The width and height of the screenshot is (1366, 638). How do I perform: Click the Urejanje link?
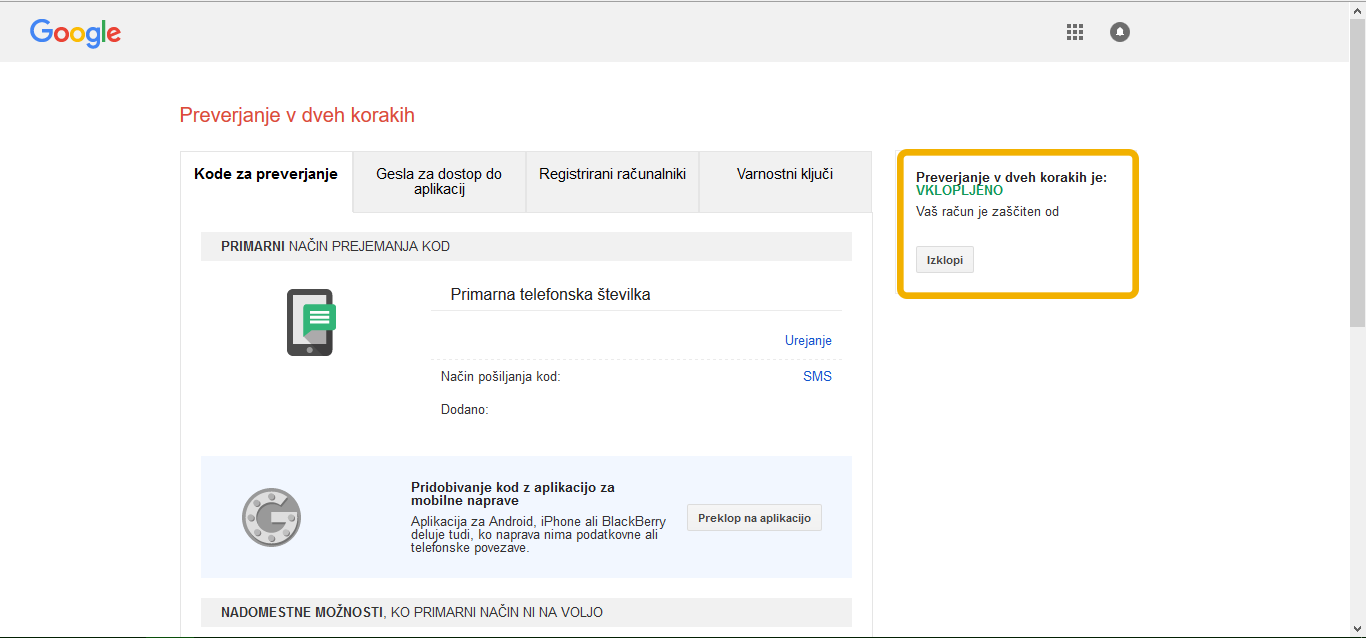808,341
